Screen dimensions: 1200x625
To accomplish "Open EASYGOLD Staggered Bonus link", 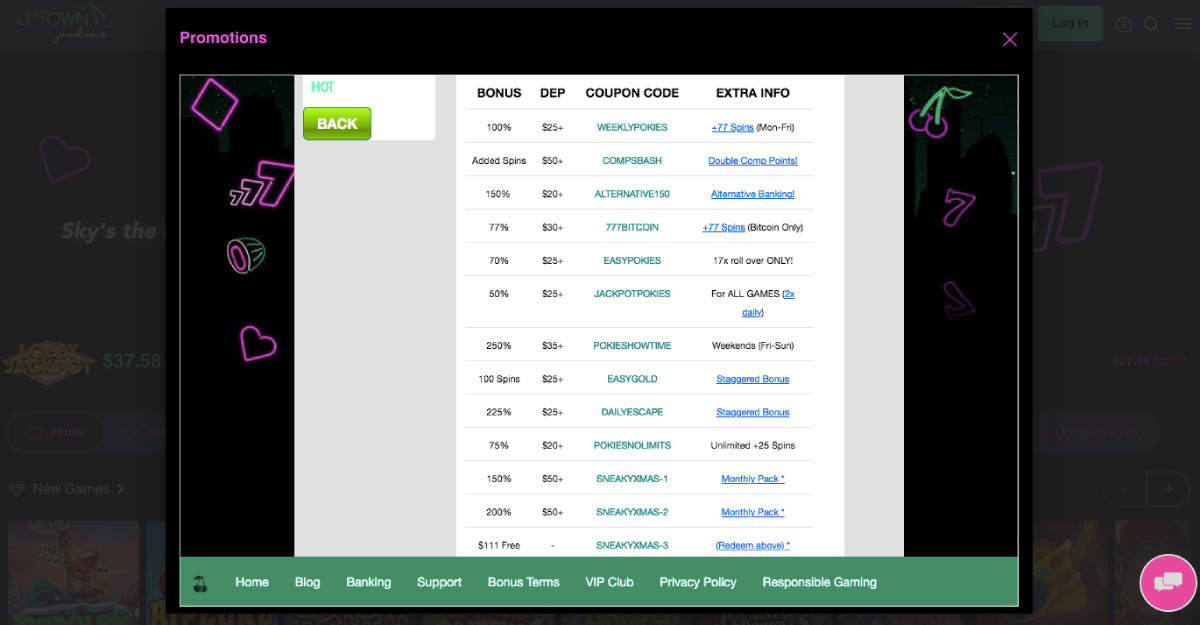I will (x=752, y=379).
